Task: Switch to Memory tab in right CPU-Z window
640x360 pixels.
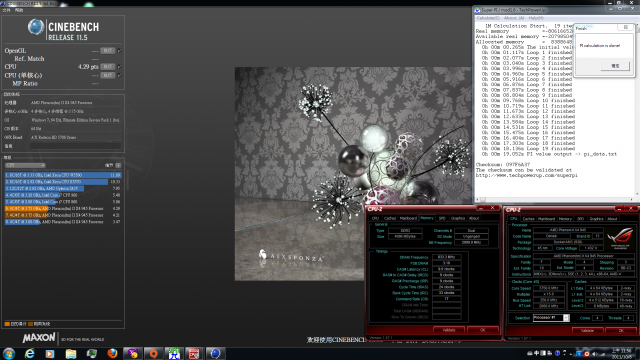Action: 565,219
